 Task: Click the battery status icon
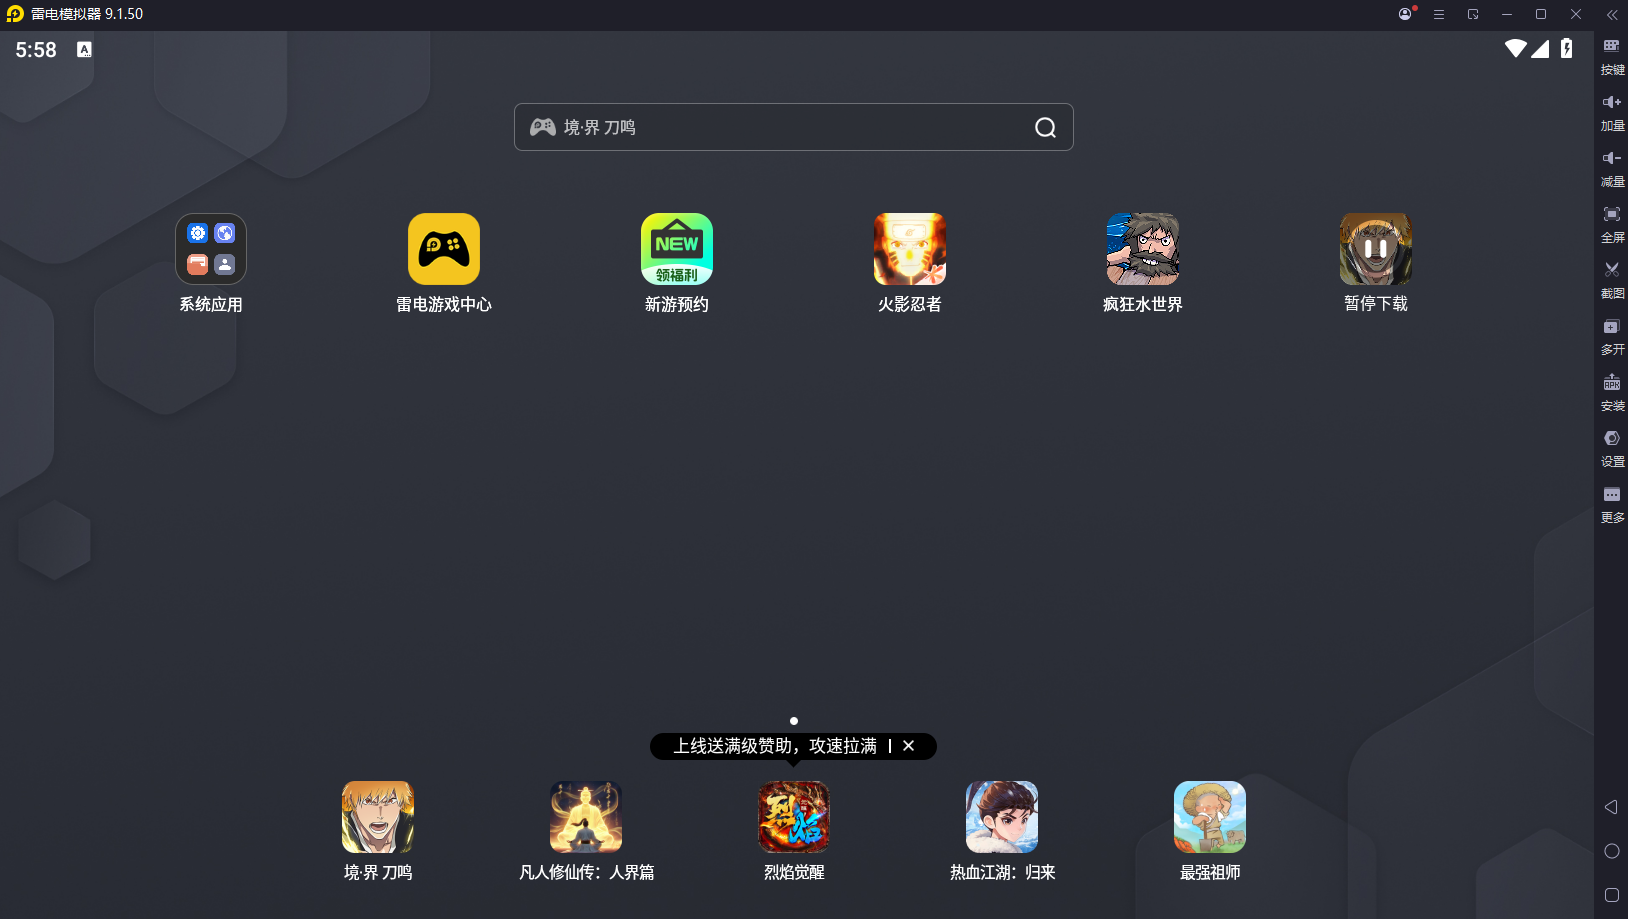(x=1567, y=48)
